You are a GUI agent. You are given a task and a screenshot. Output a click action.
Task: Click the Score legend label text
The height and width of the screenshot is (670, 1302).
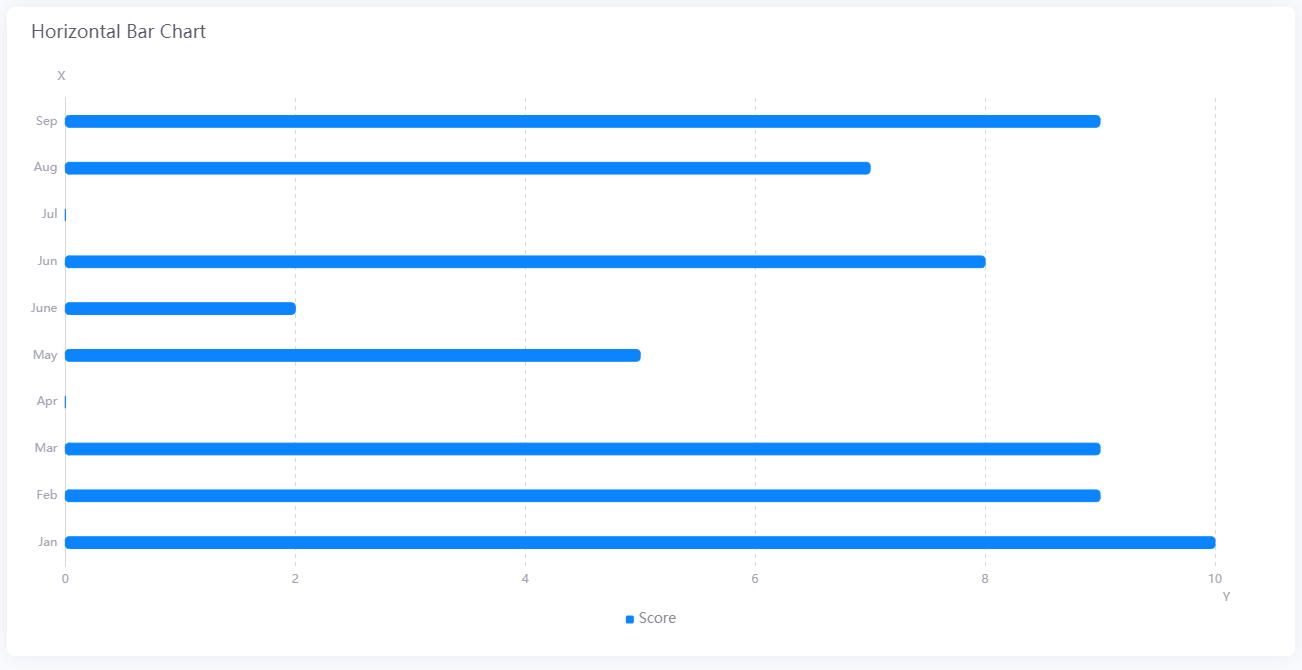(x=657, y=618)
